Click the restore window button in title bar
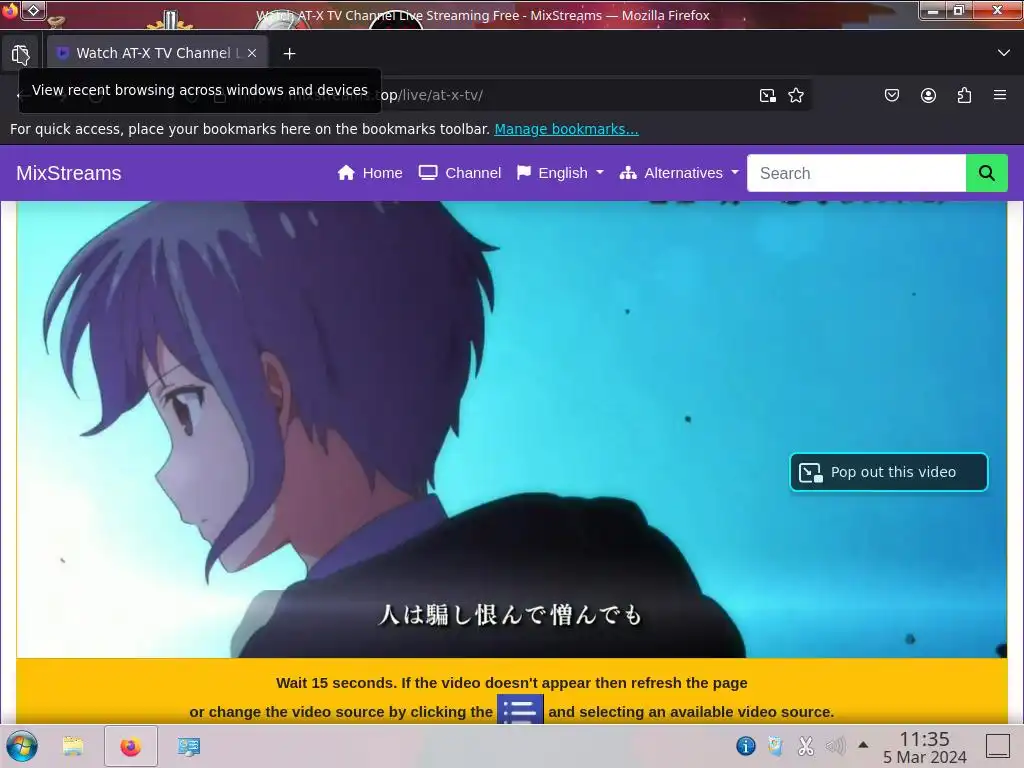The width and height of the screenshot is (1024, 768). pos(959,10)
